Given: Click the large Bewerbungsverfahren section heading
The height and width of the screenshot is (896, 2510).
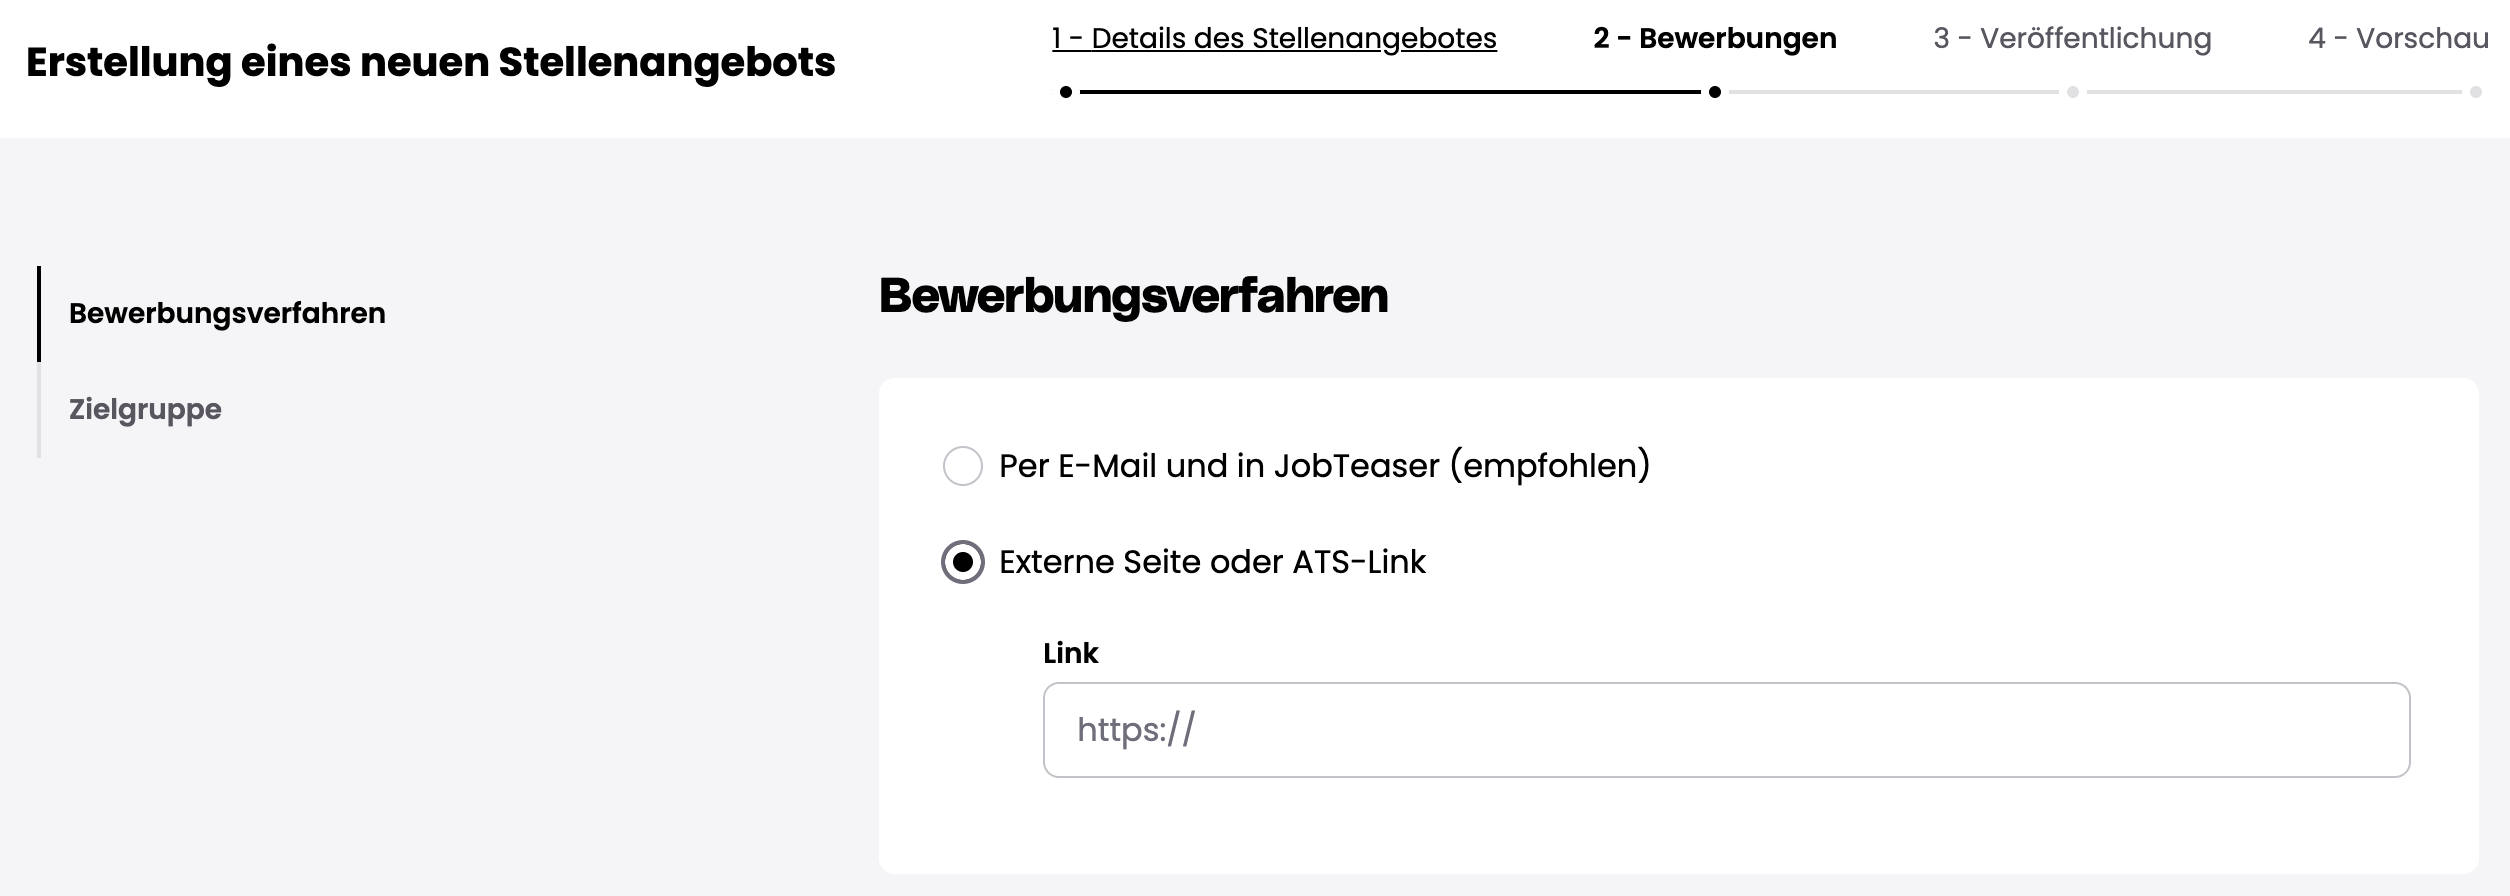Looking at the screenshot, I should (1133, 296).
